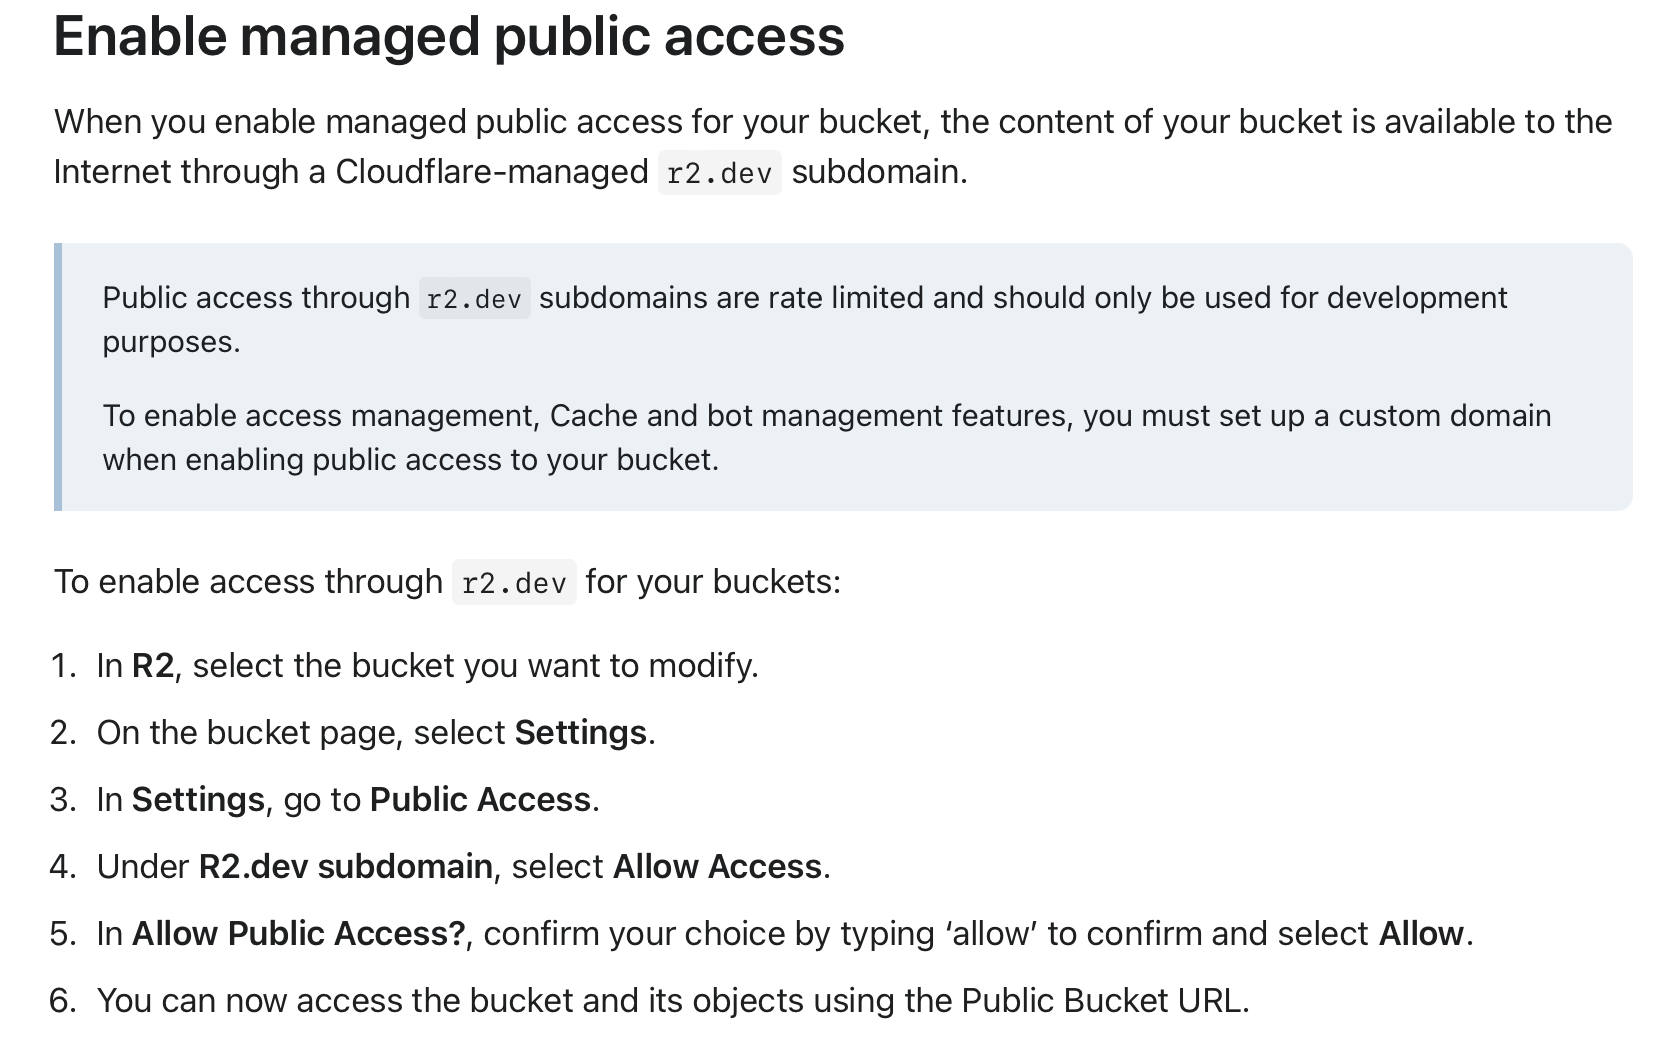Click list number 6 marker
The image size is (1656, 1046).
pos(63,1001)
